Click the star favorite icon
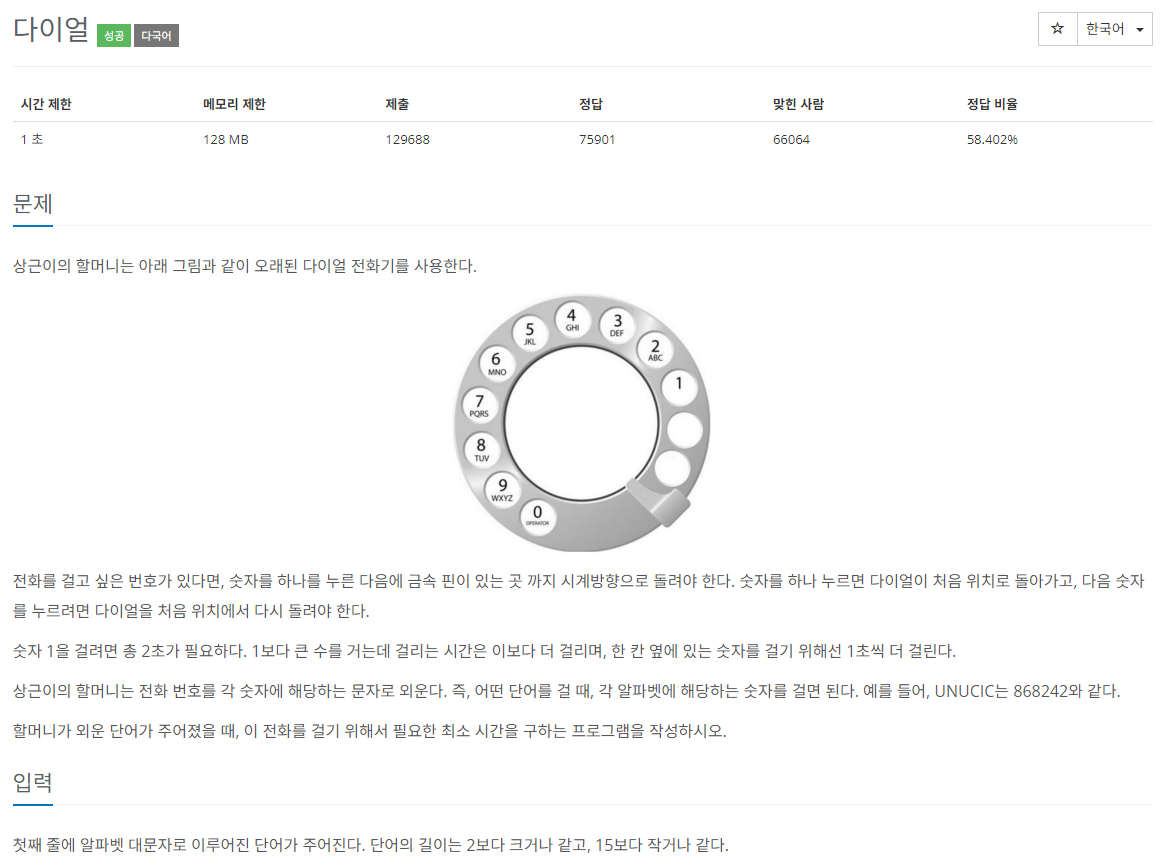Viewport: 1169px width, 864px height. [x=1057, y=29]
